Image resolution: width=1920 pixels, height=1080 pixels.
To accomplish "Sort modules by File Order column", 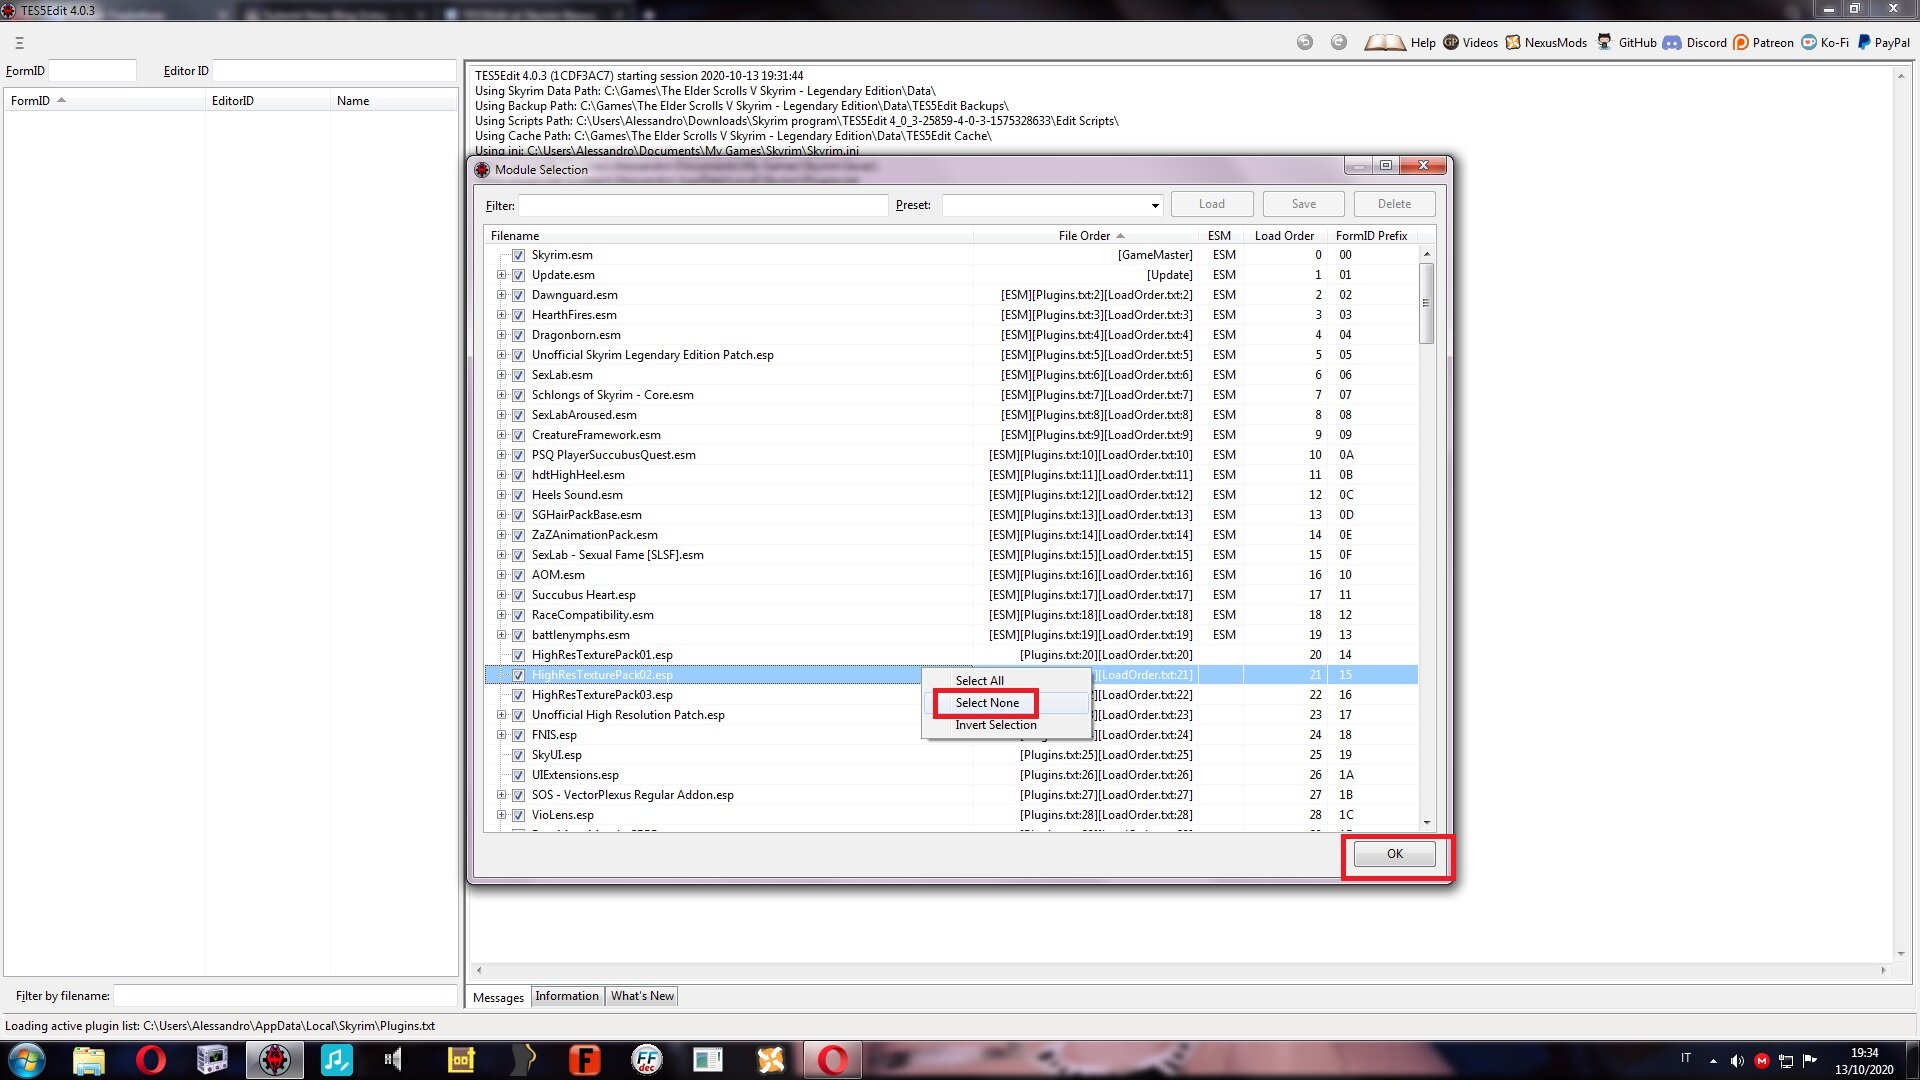I will click(x=1088, y=236).
